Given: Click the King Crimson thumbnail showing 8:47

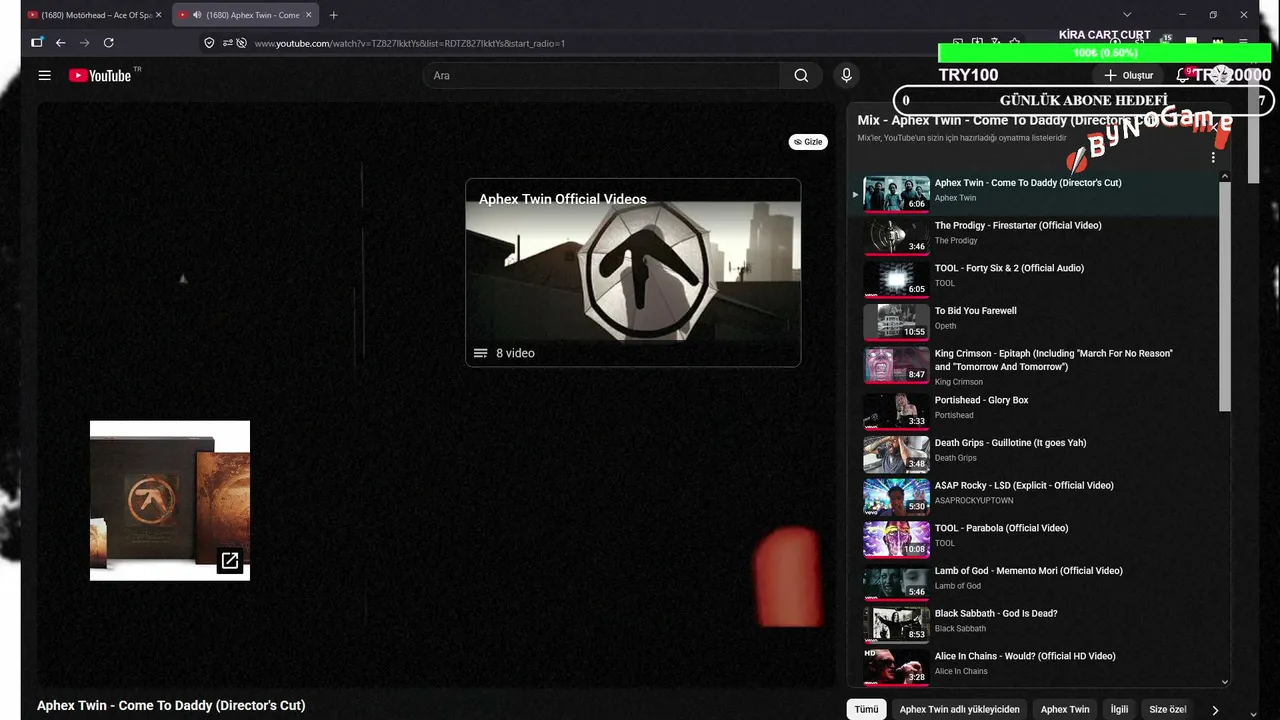Looking at the screenshot, I should point(897,366).
